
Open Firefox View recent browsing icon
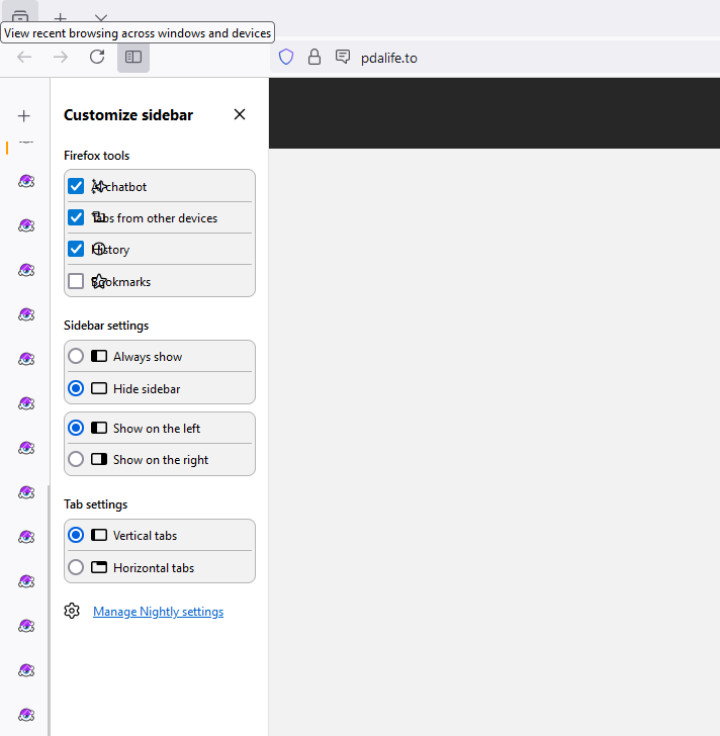[20, 15]
